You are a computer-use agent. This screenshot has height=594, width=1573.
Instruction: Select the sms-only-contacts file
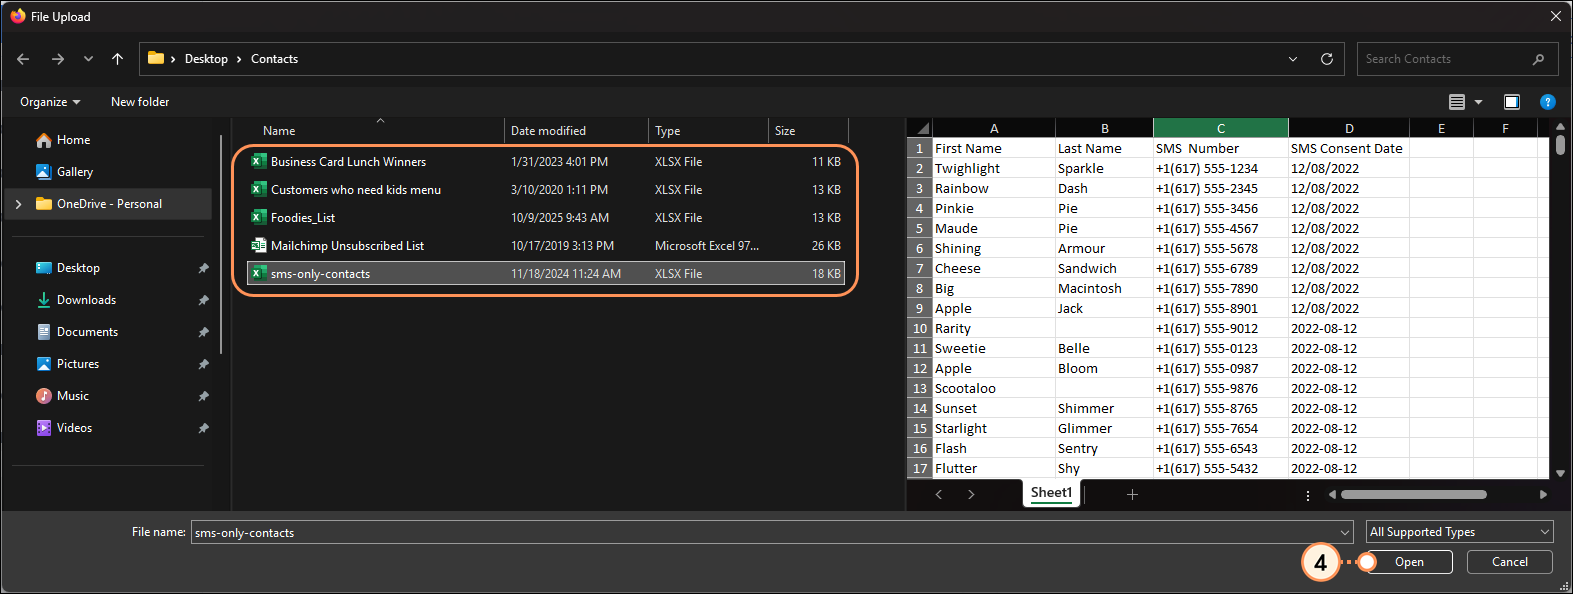tap(546, 274)
